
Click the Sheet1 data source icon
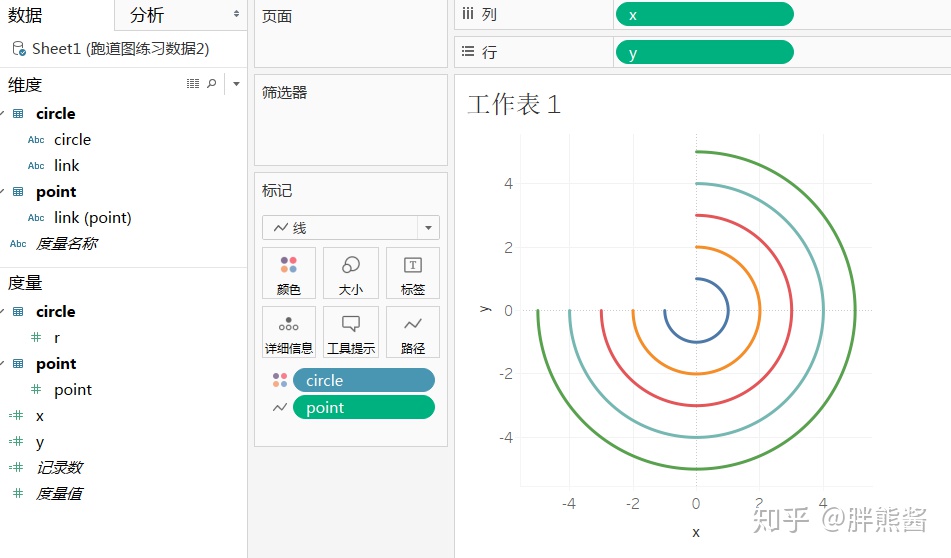click(19, 48)
